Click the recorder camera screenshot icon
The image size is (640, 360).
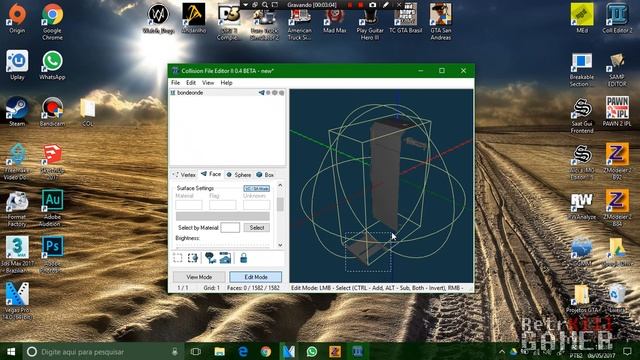(372, 5)
